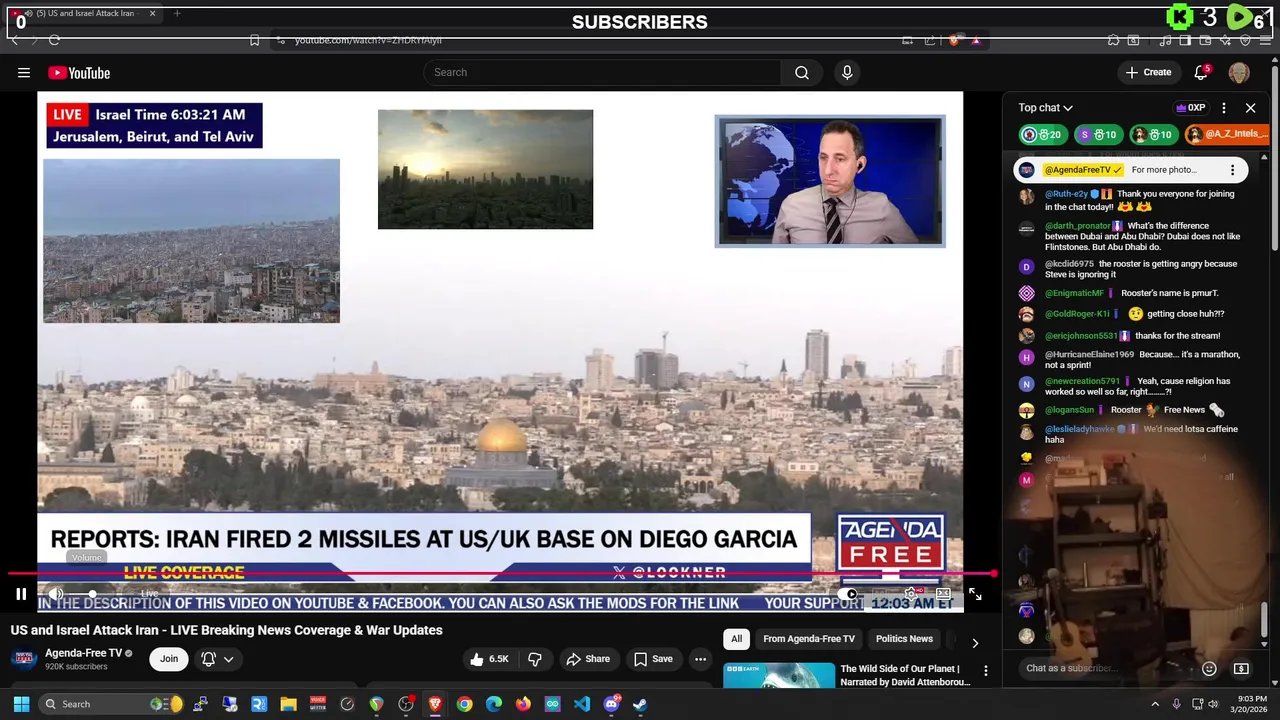Focus the YouTube search field
Image resolution: width=1280 pixels, height=720 pixels.
tap(603, 72)
